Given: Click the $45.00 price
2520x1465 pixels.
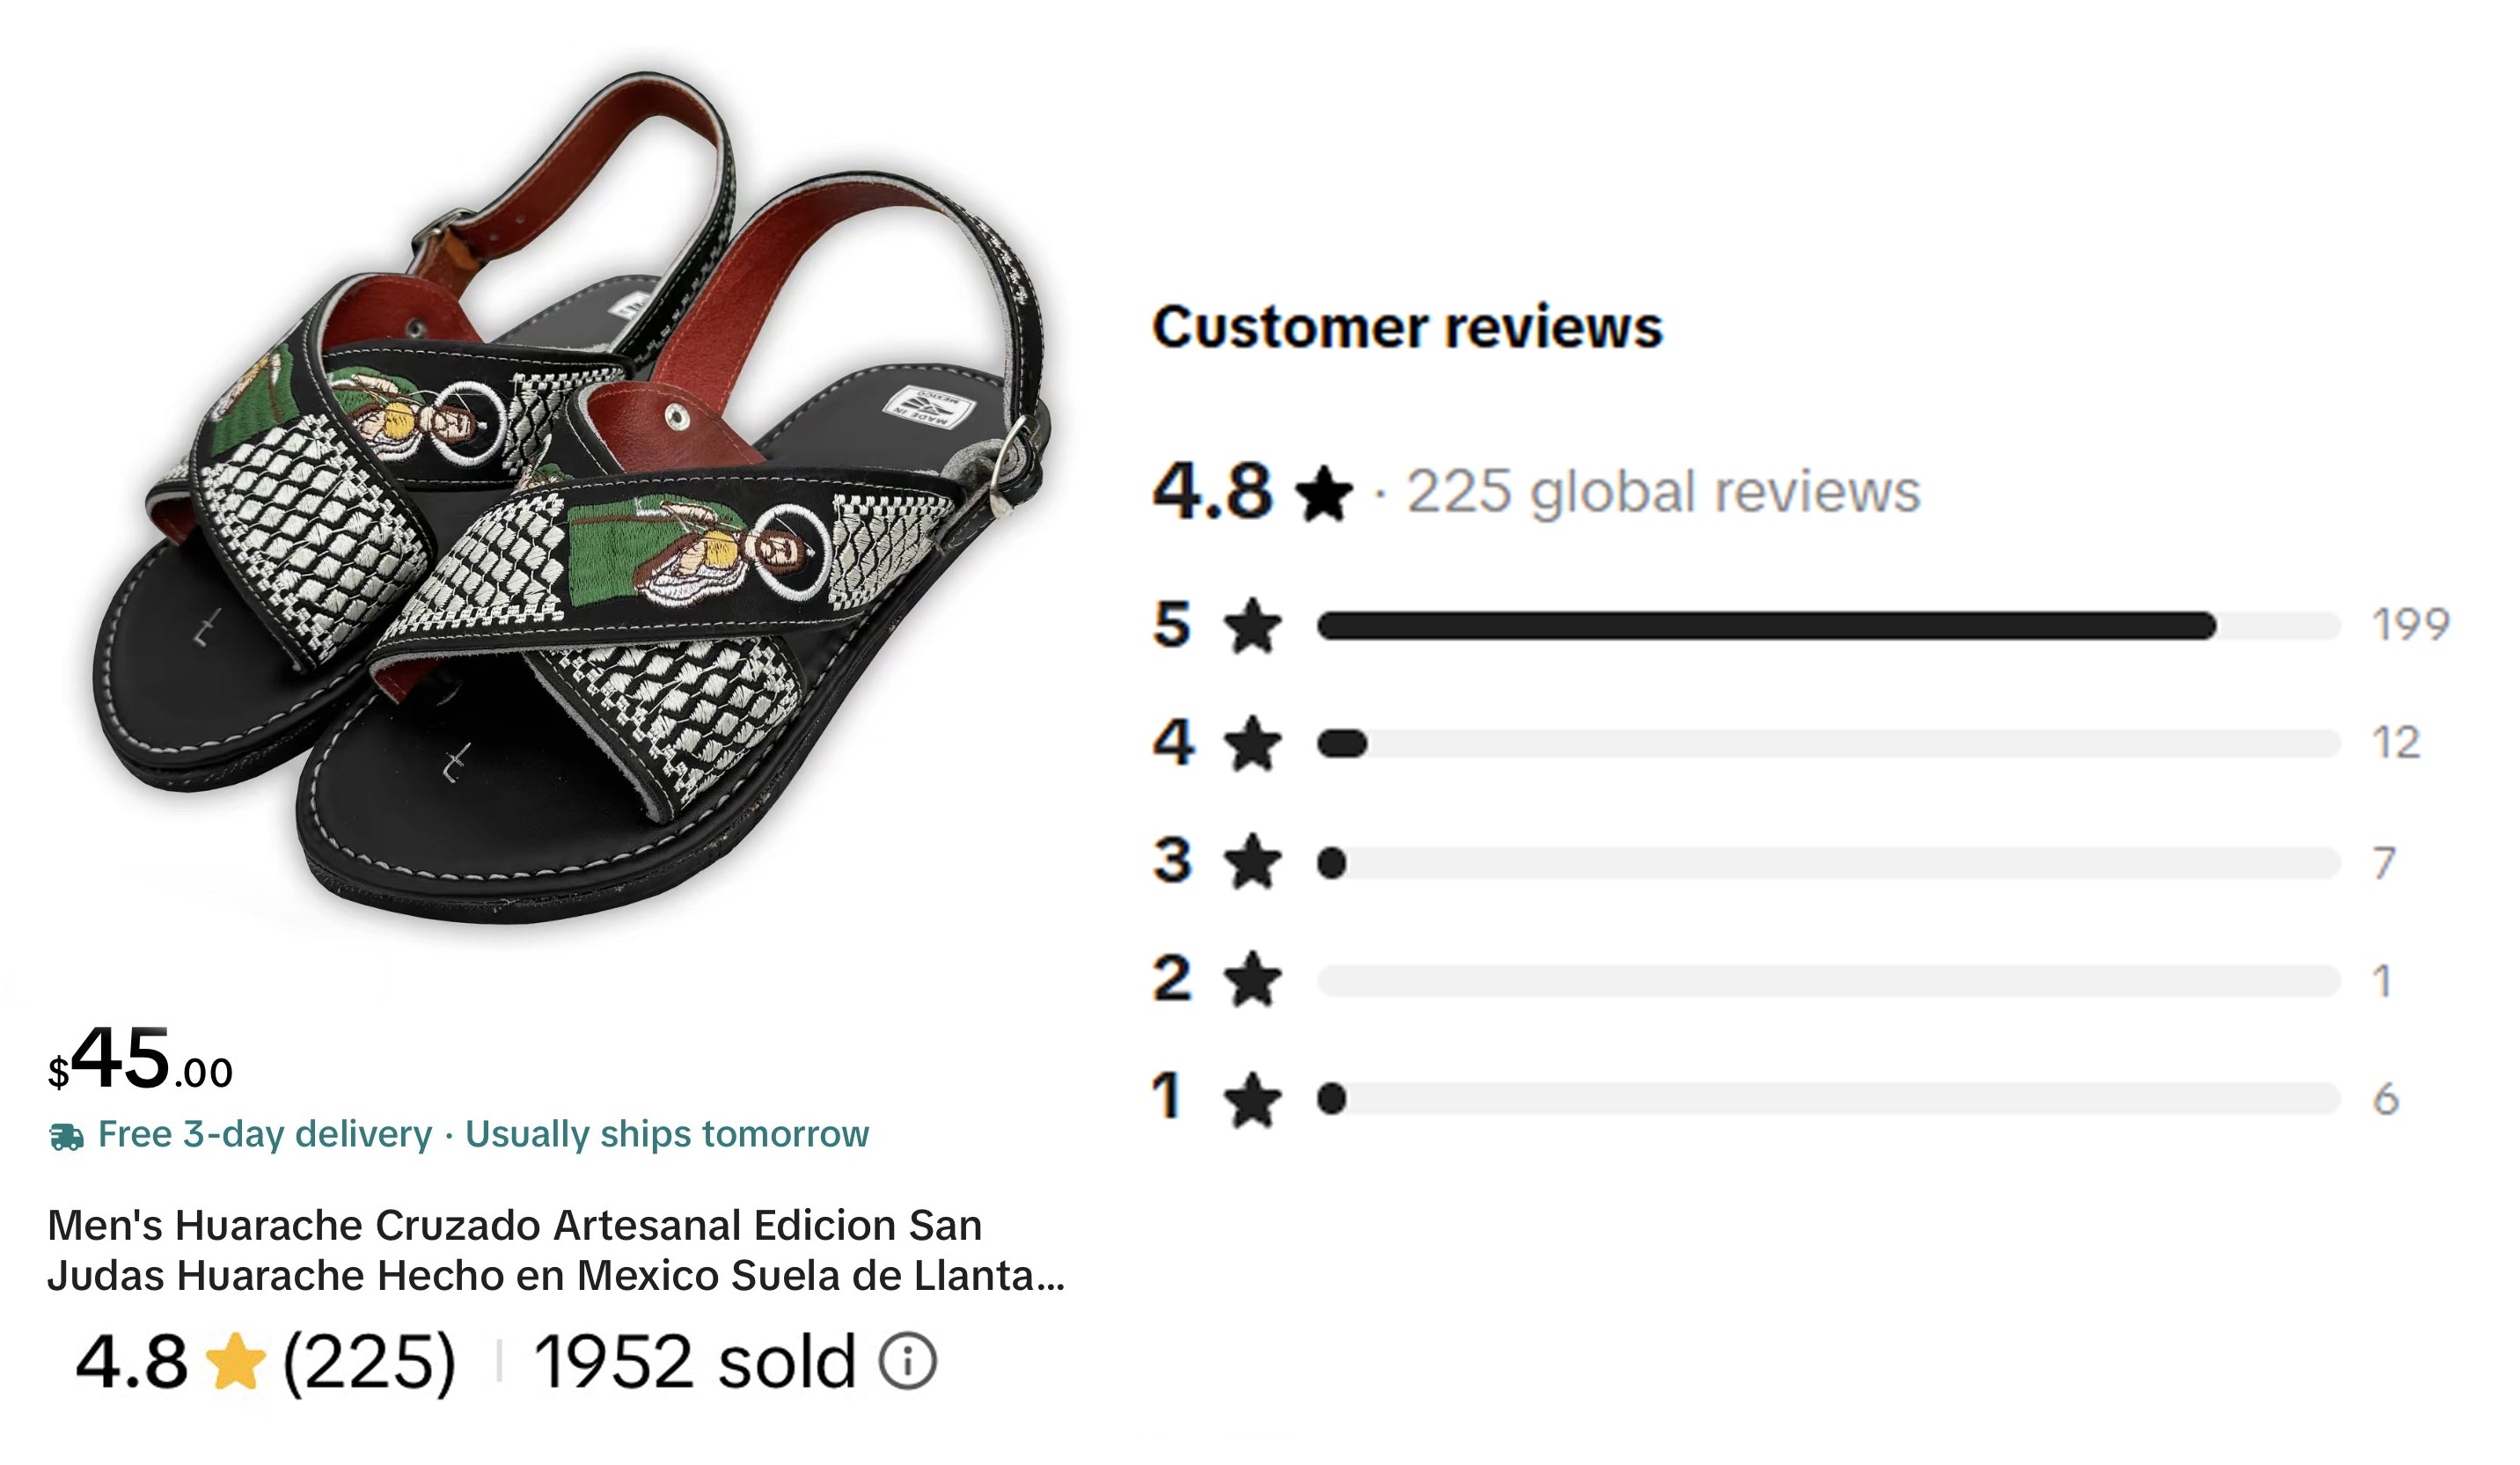Looking at the screenshot, I should (140, 1058).
